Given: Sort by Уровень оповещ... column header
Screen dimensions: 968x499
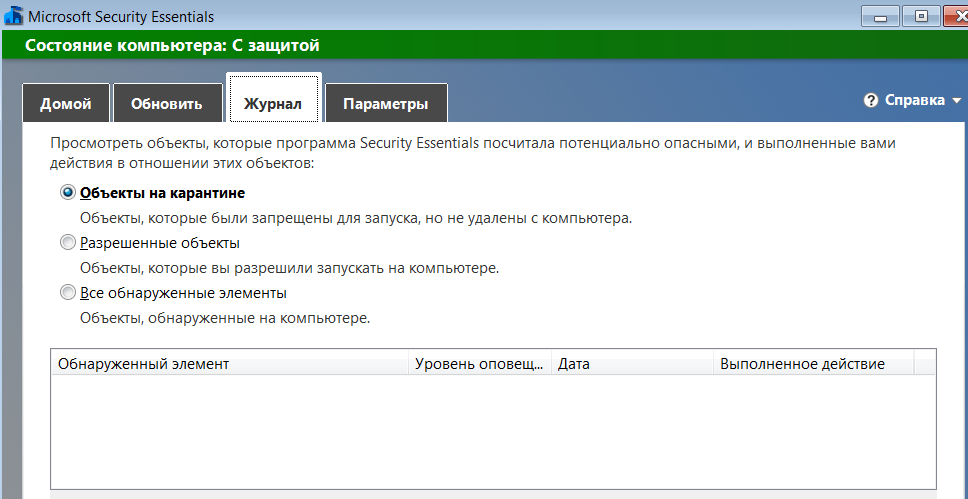Looking at the screenshot, I should click(480, 364).
